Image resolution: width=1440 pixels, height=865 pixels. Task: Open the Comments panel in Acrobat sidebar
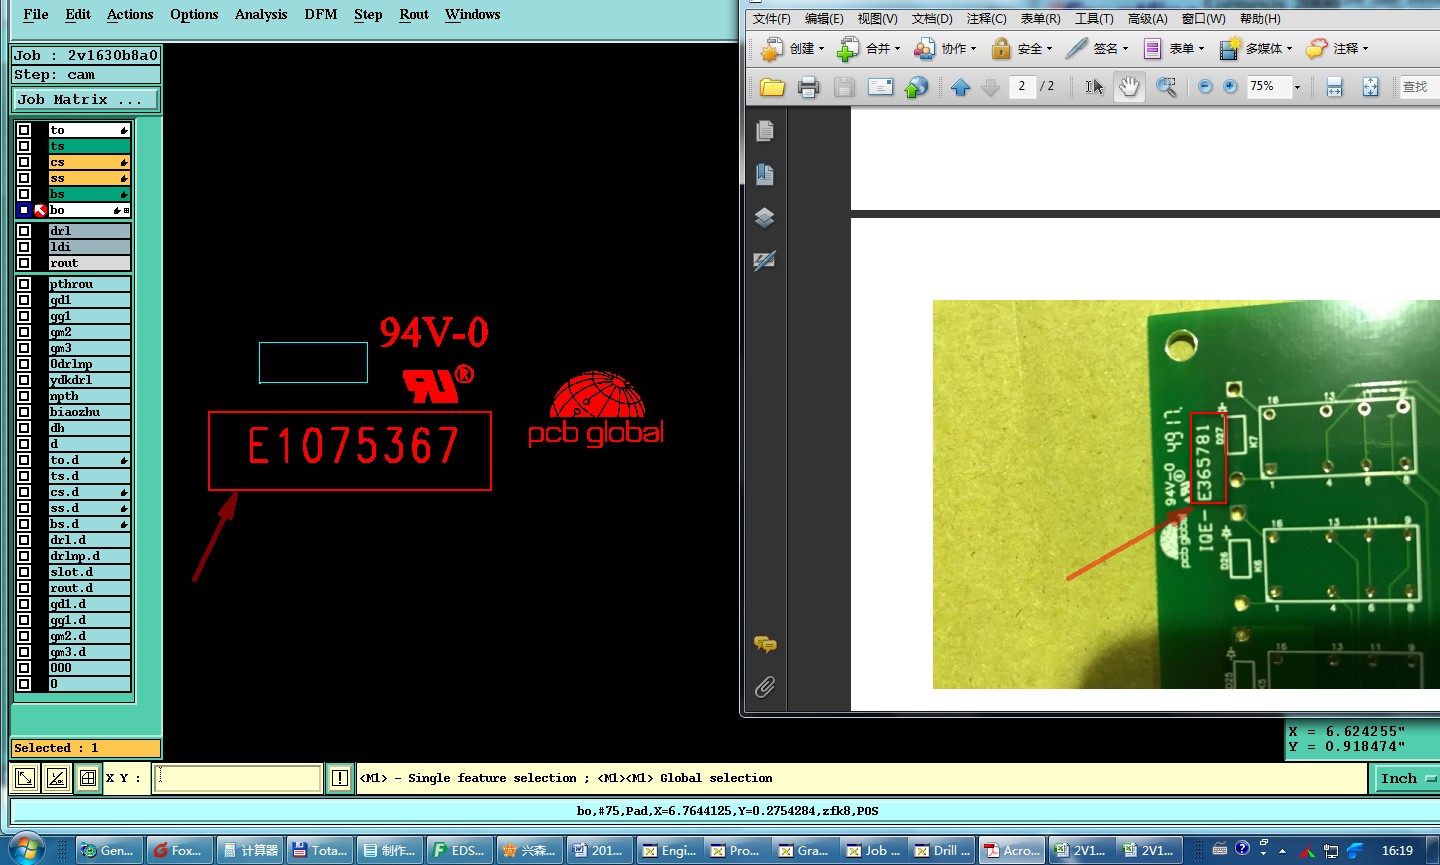coord(765,644)
